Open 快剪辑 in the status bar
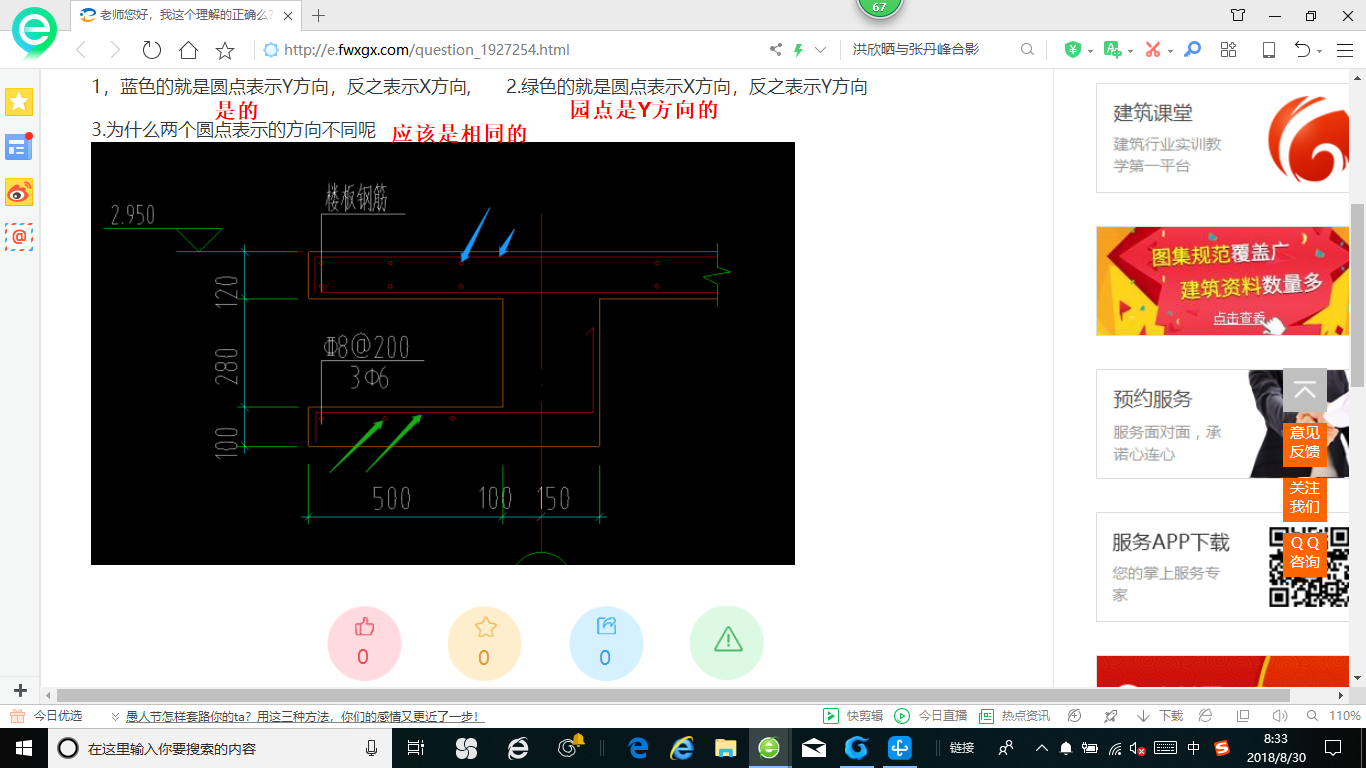The image size is (1366, 768). coord(853,716)
